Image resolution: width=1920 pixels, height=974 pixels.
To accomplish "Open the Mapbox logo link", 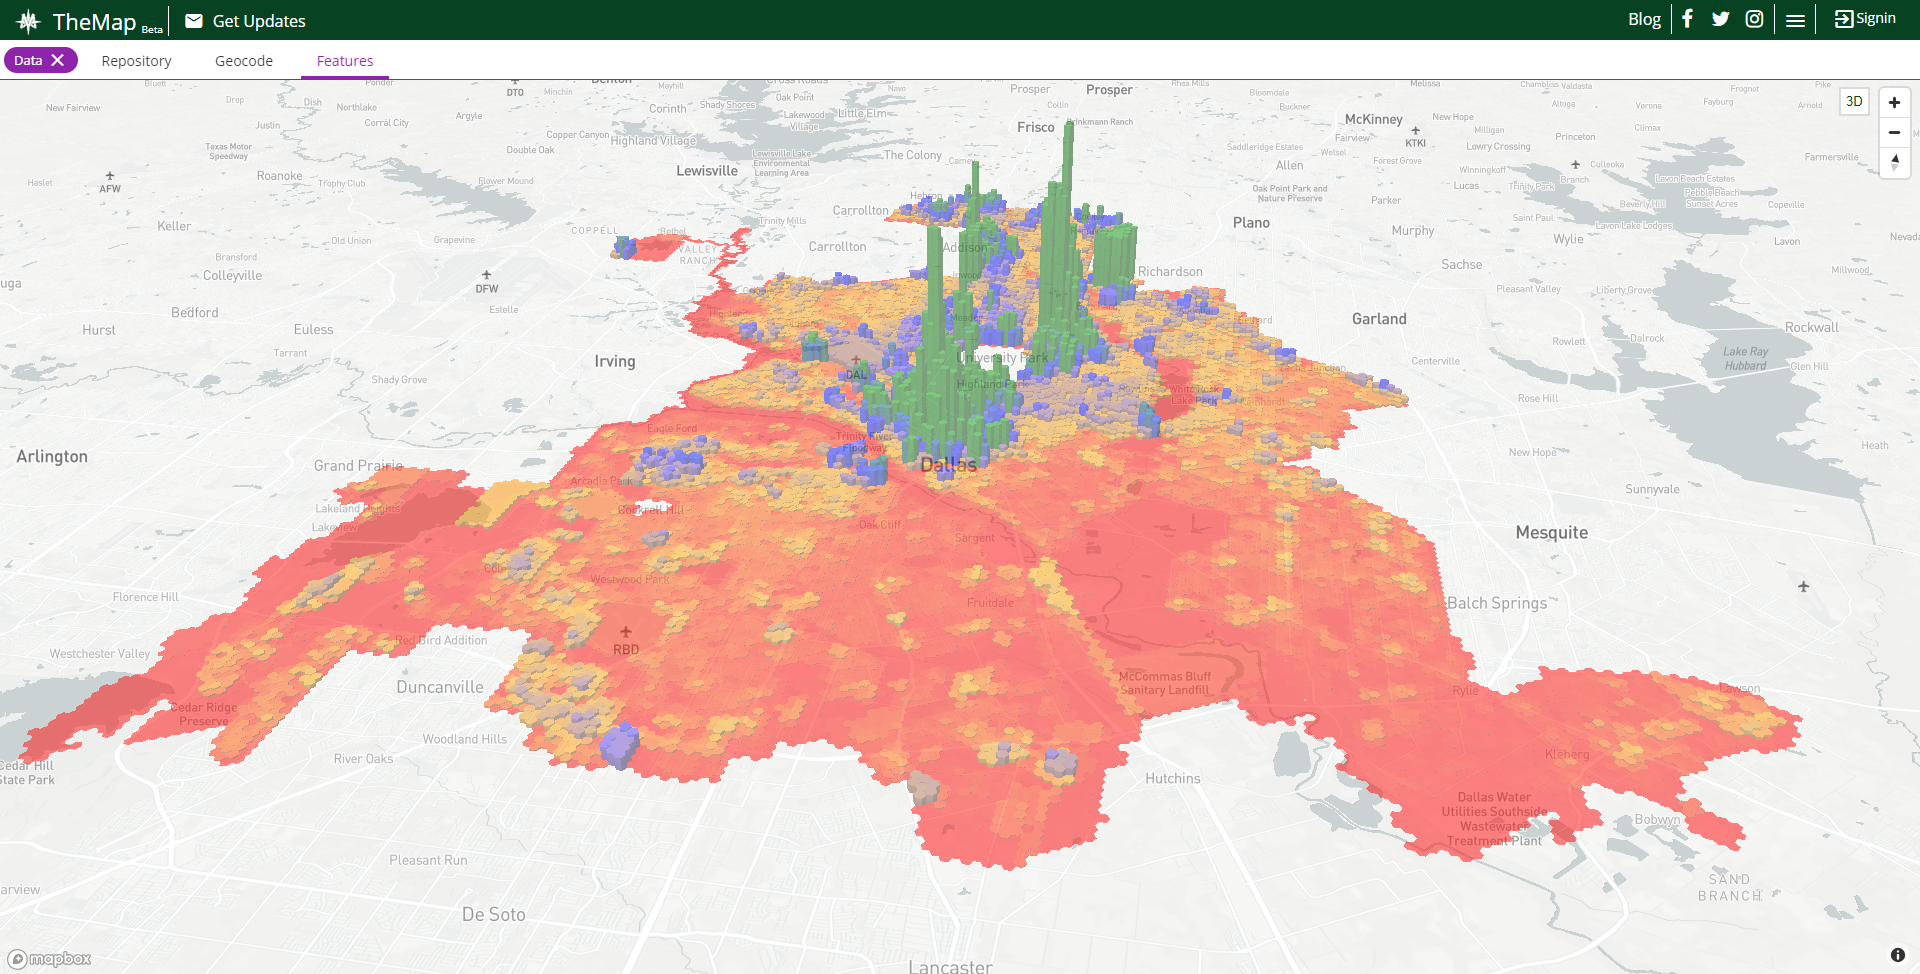I will coord(50,959).
